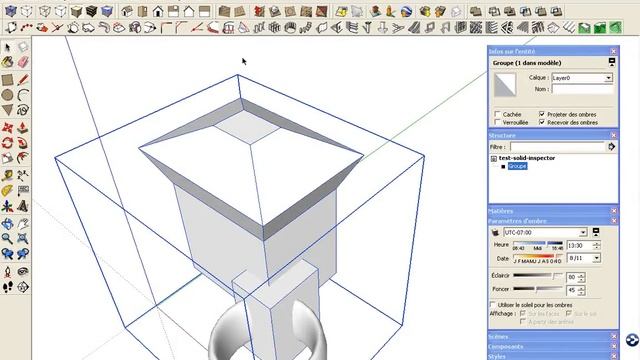Switch to Front house view

point(158,11)
